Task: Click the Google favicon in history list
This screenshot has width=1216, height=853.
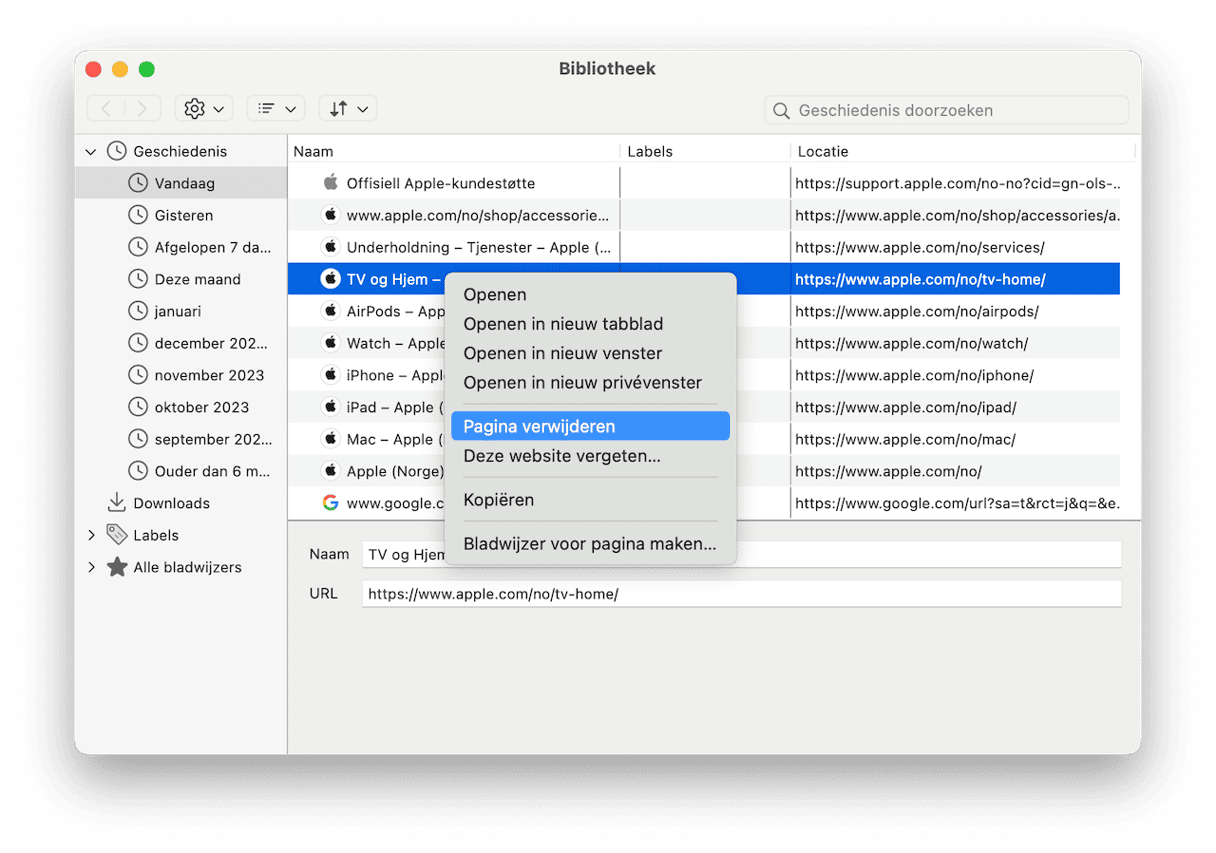Action: (330, 503)
